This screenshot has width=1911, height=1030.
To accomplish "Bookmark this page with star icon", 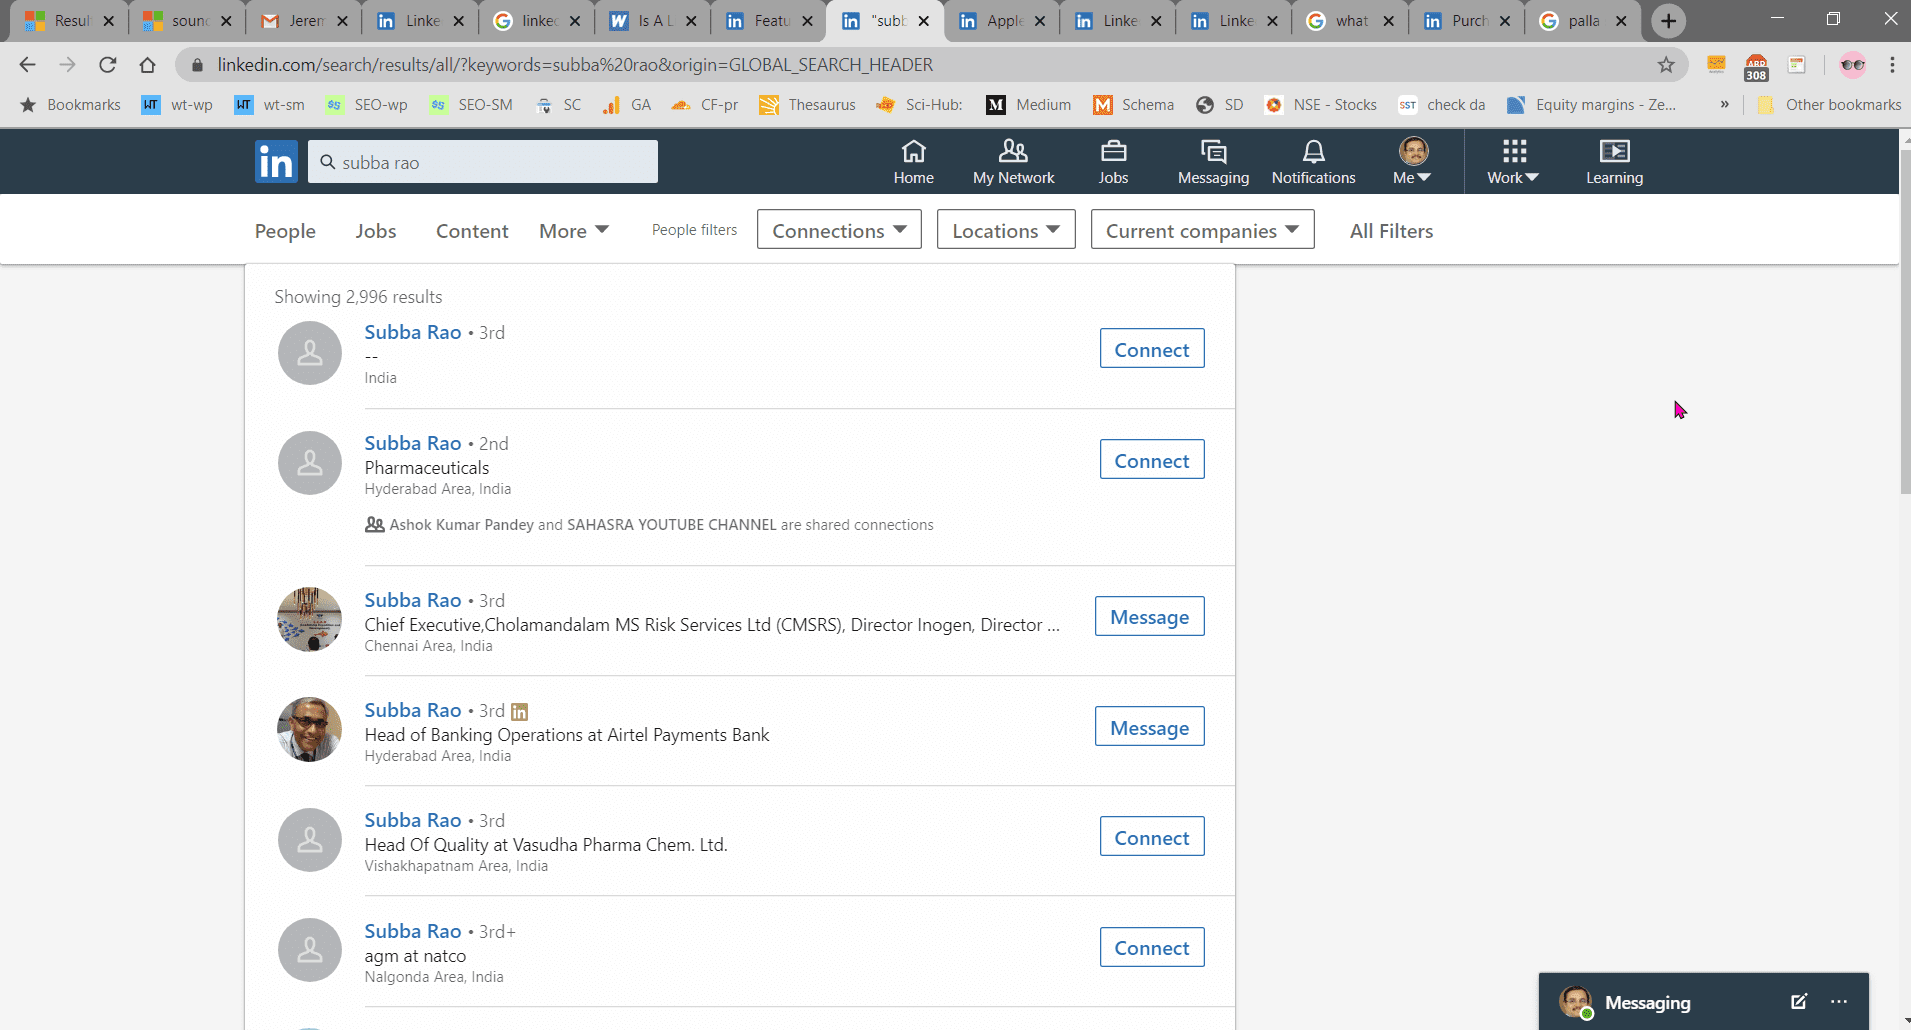I will [x=1666, y=65].
